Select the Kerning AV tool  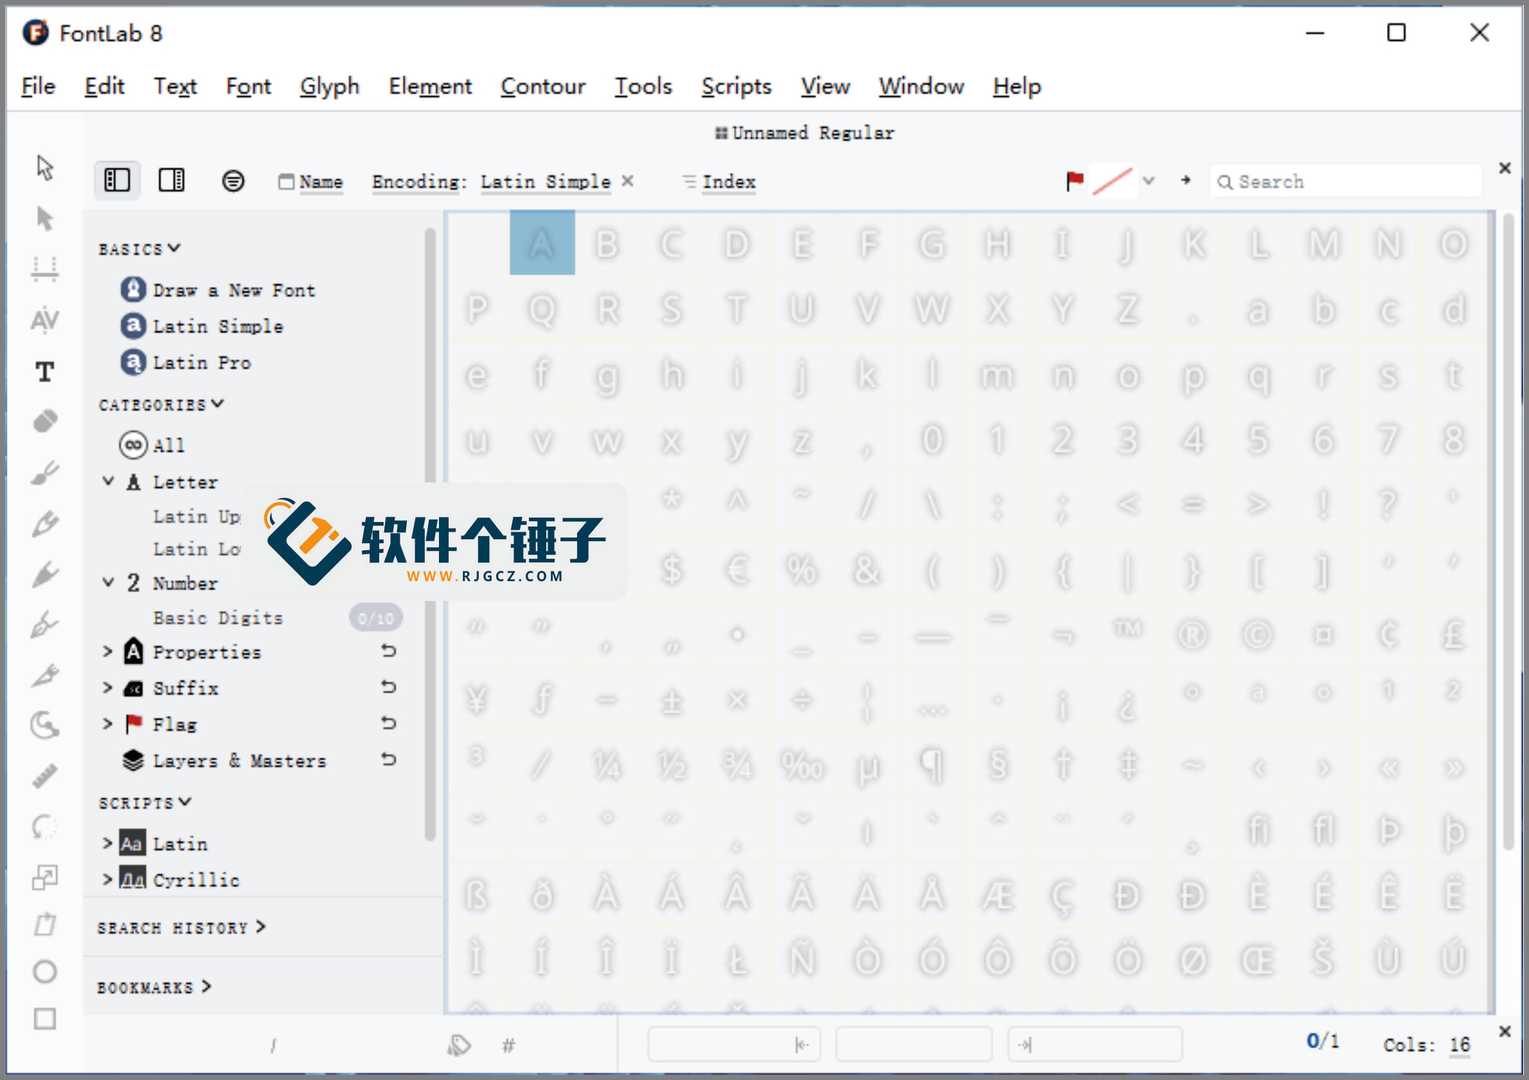tap(45, 320)
